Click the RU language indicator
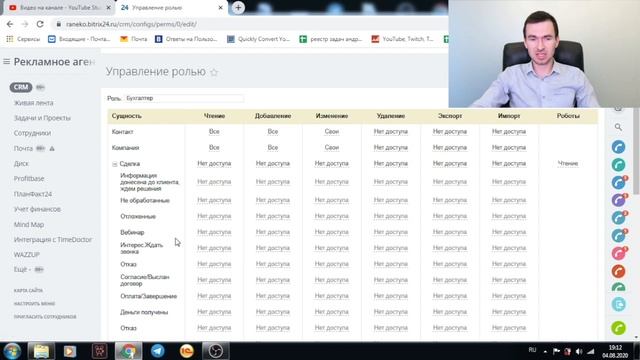The height and width of the screenshot is (360, 640). point(532,350)
